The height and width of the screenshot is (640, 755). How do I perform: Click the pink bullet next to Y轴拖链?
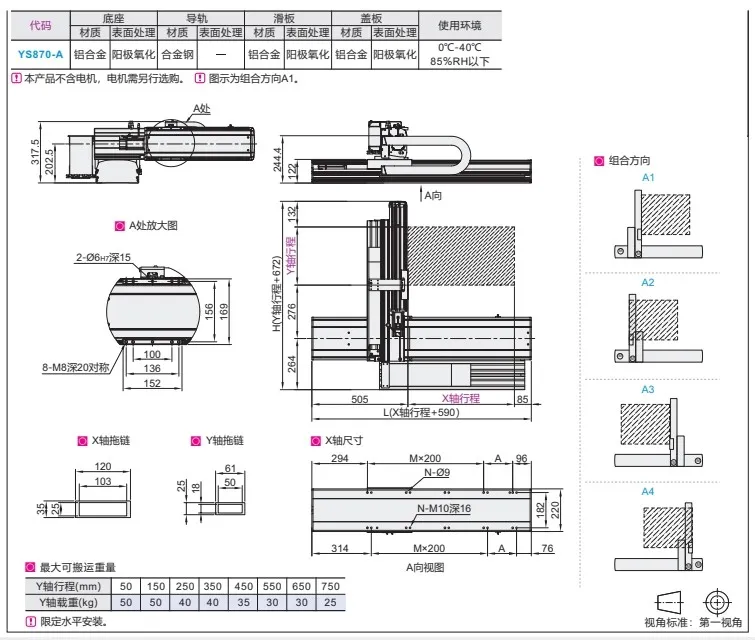click(x=195, y=441)
